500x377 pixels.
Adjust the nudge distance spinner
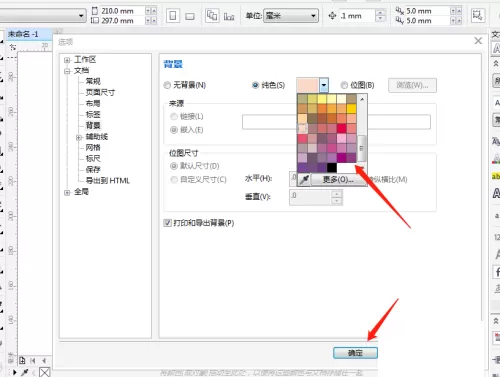pyautogui.click(x=380, y=16)
